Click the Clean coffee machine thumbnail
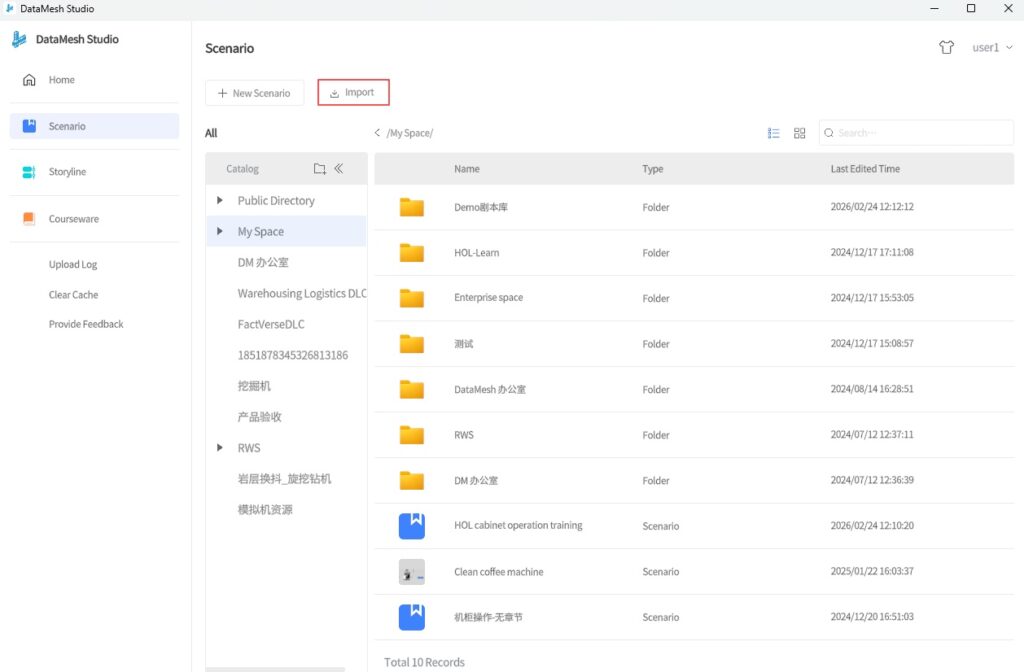Viewport: 1024px width, 672px height. pos(411,572)
